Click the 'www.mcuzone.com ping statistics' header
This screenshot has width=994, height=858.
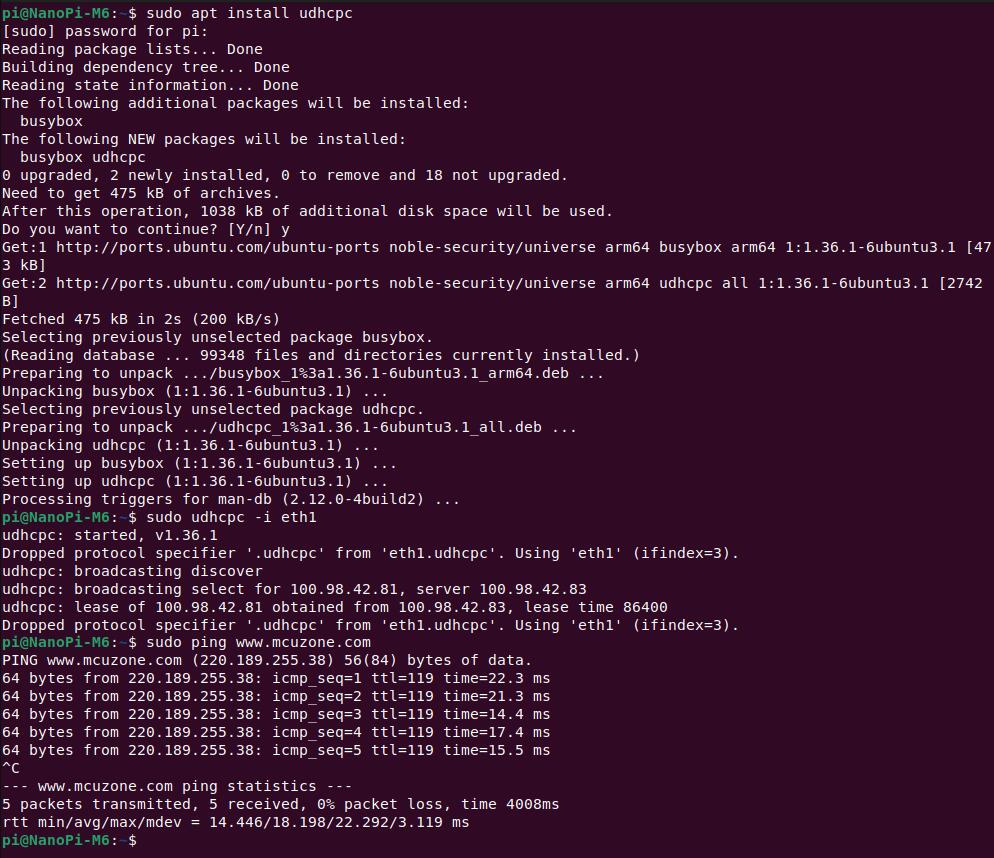click(177, 786)
